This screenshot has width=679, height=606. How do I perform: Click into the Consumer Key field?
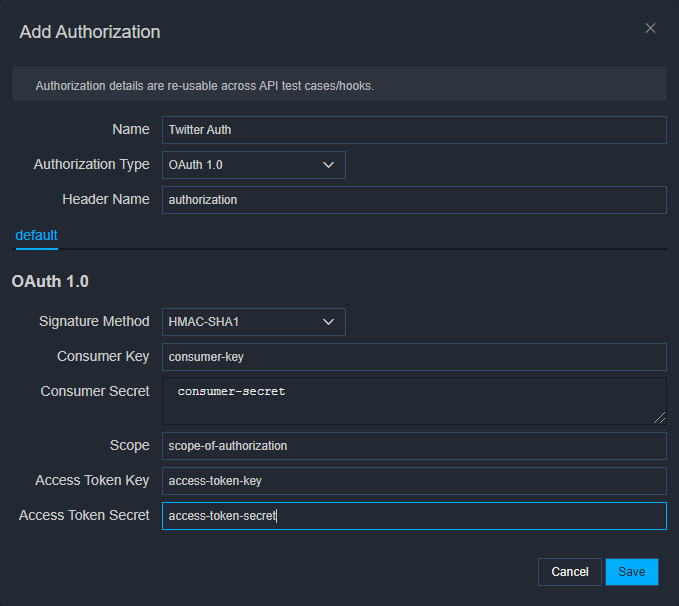click(414, 357)
